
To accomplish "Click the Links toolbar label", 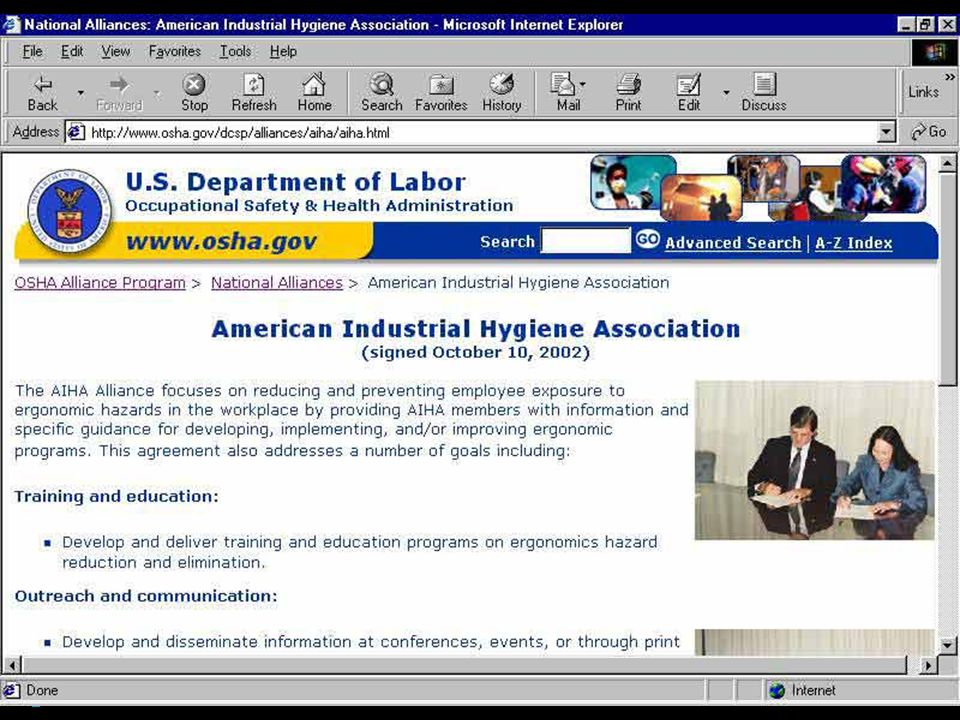I will (923, 92).
